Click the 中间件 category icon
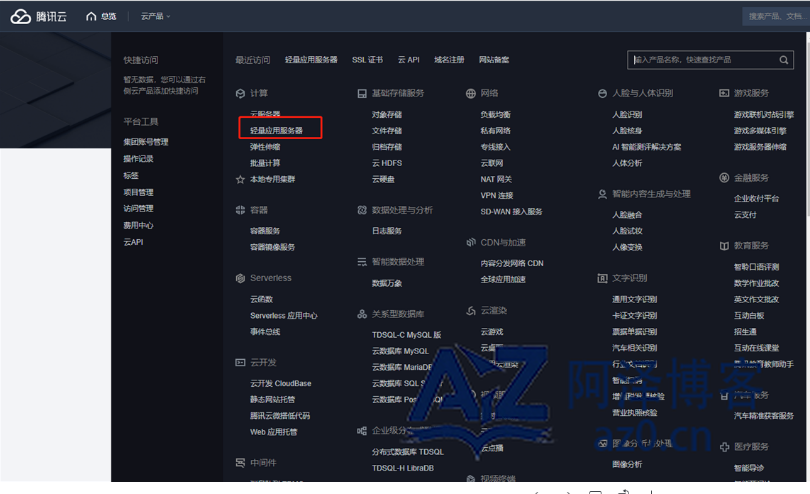The image size is (810, 494). tap(240, 462)
